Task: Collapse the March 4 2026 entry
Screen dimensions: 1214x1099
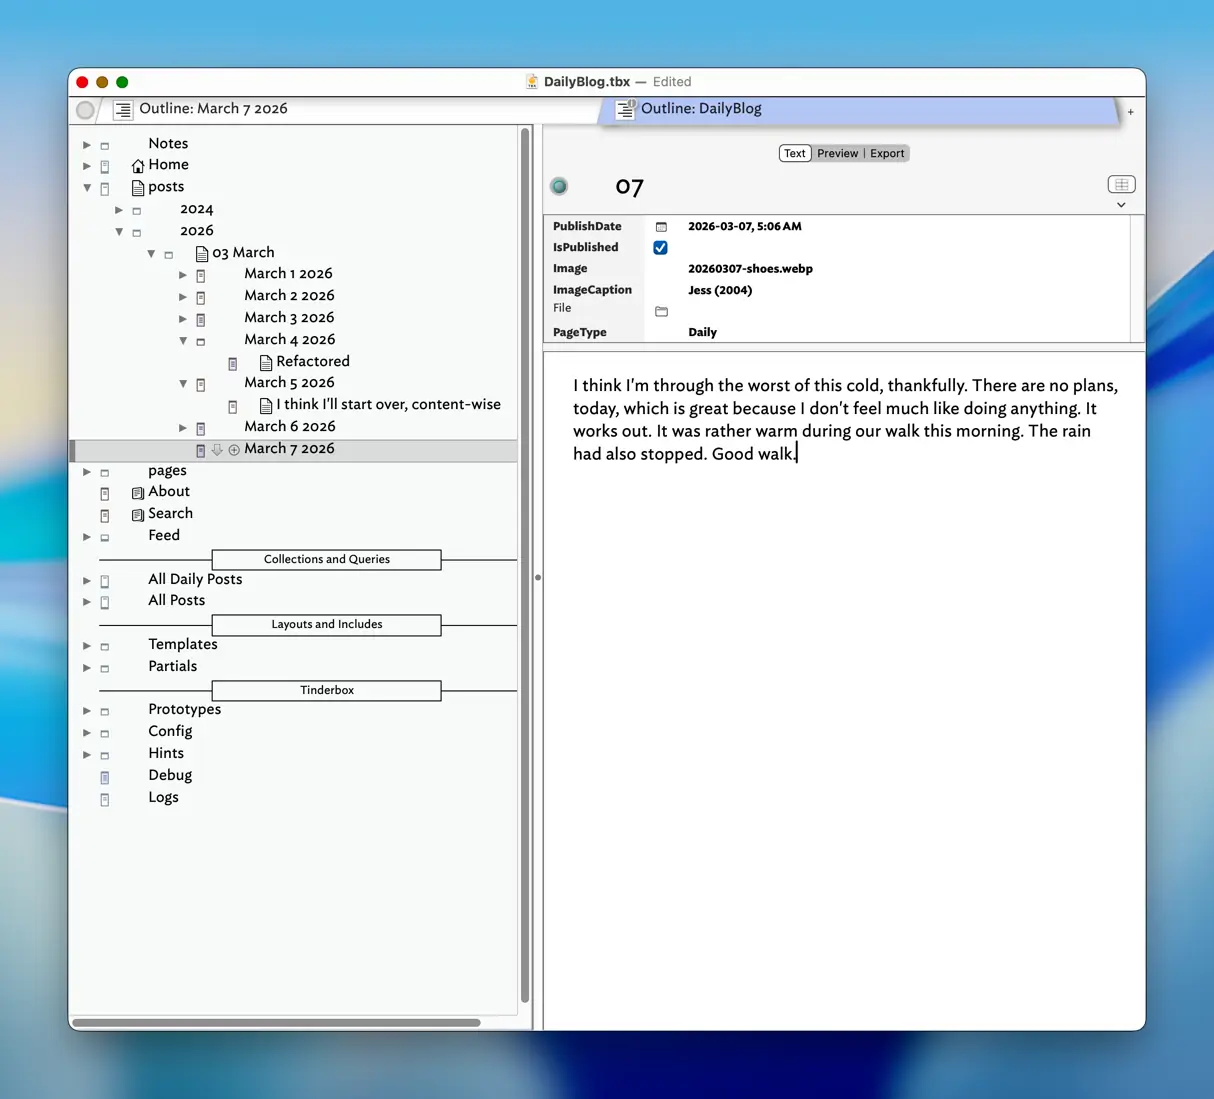Action: [x=183, y=340]
